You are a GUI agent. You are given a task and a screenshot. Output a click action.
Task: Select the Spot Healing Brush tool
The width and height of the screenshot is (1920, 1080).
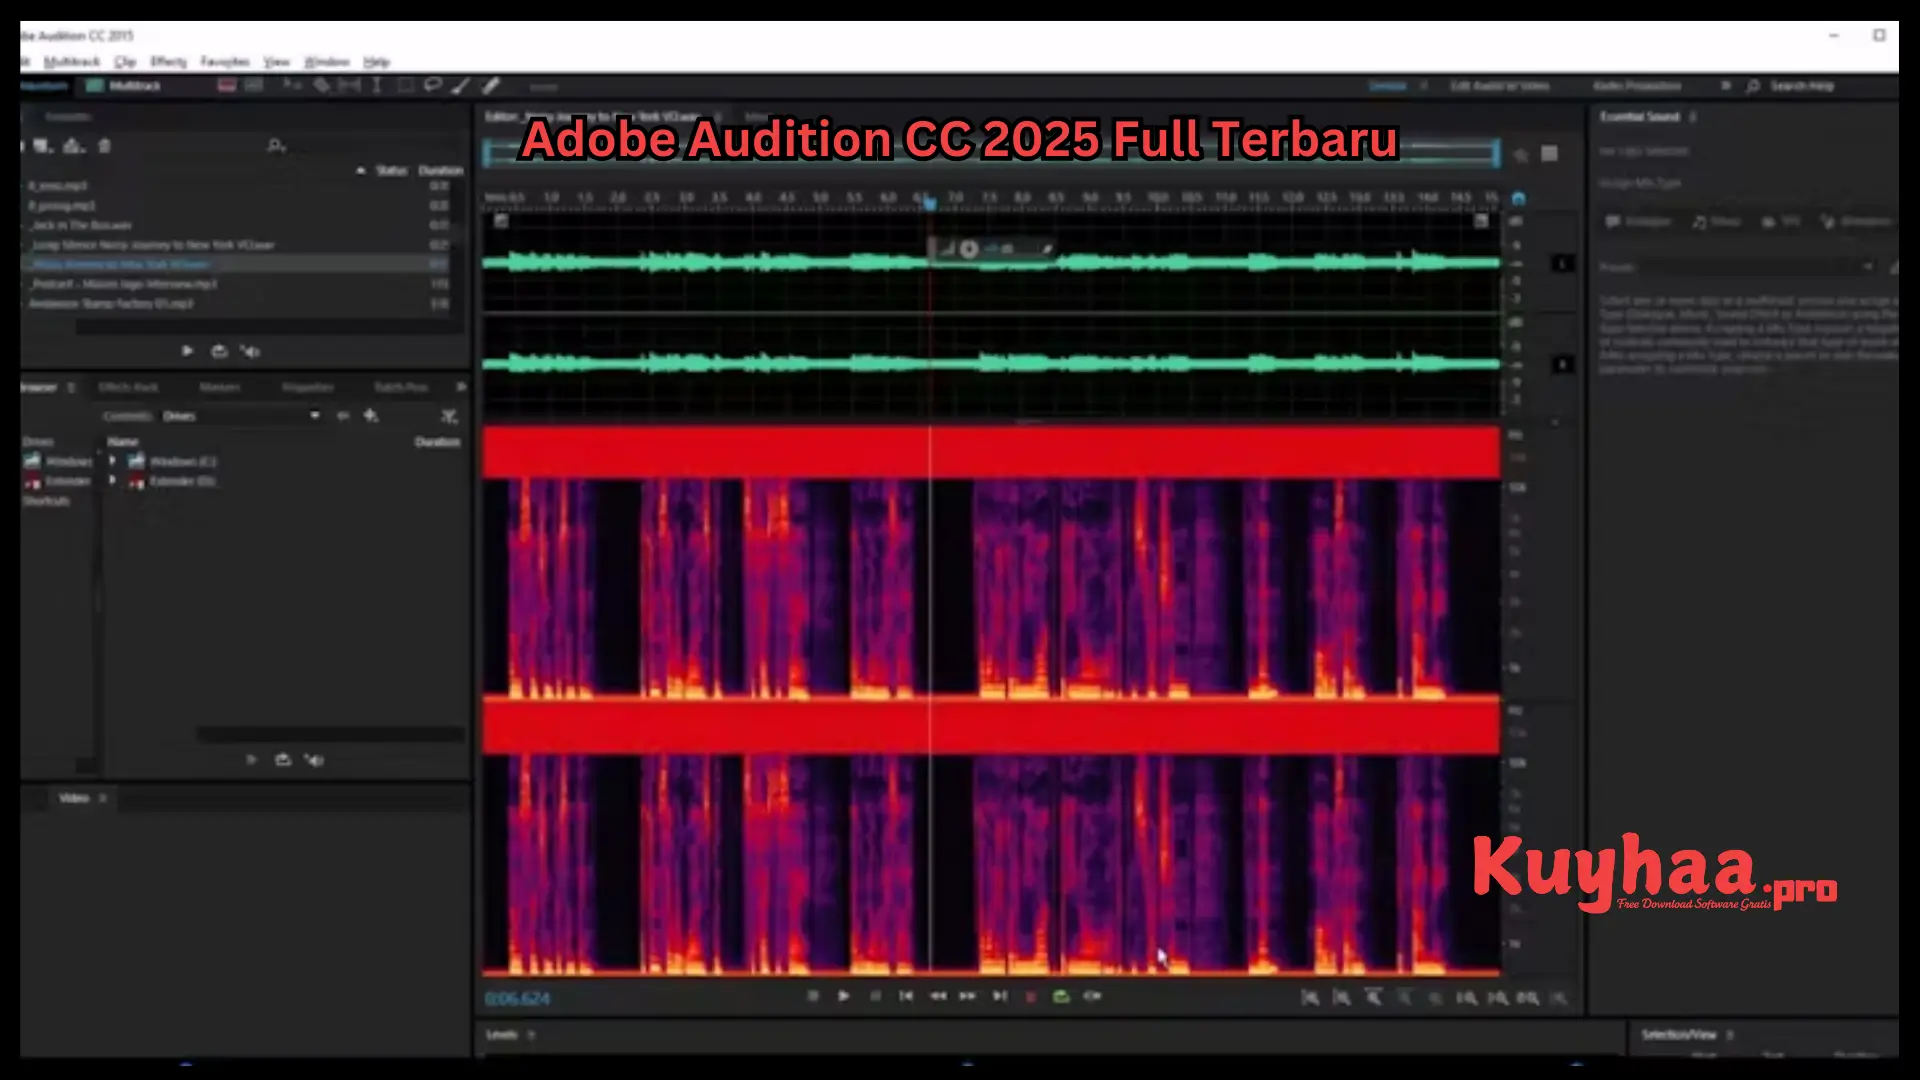tap(490, 85)
